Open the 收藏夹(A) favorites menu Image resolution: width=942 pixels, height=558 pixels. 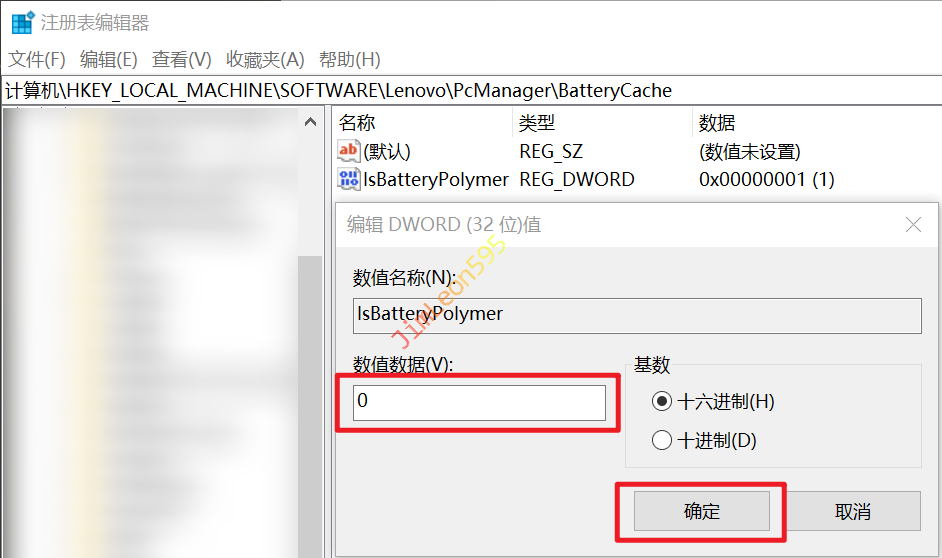pyautogui.click(x=265, y=60)
